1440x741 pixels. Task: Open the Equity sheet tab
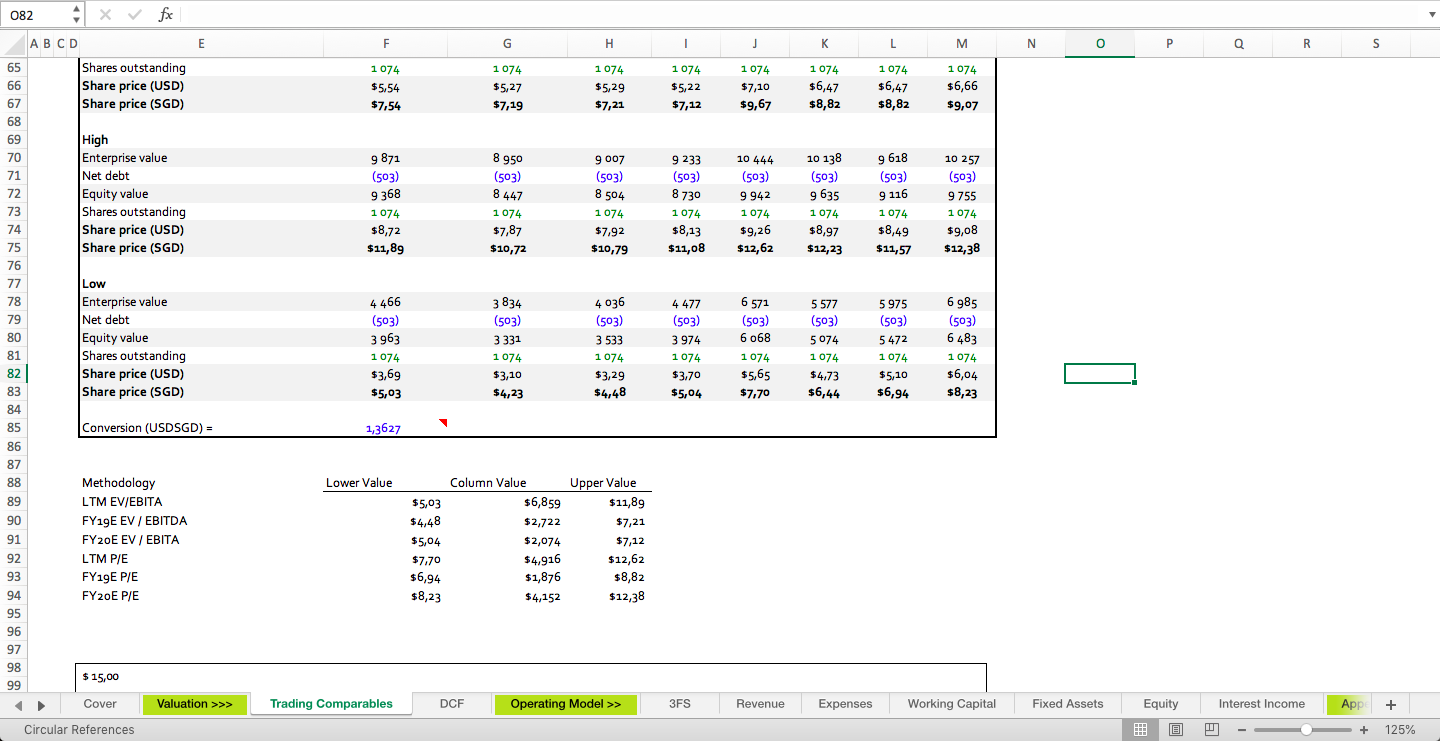pos(1160,704)
